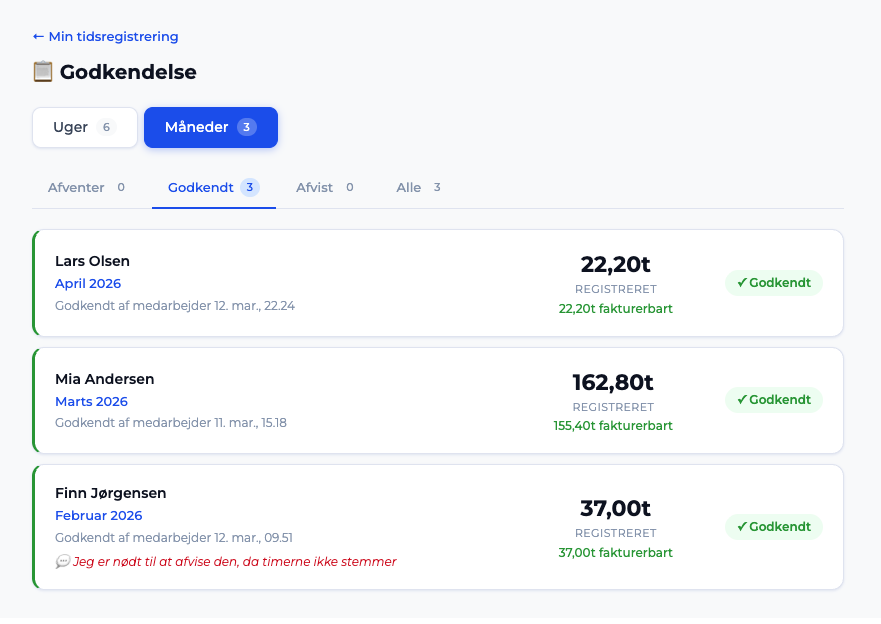Click Godkendt badge on Lars Olsen's row
881x624 pixels.
[773, 283]
